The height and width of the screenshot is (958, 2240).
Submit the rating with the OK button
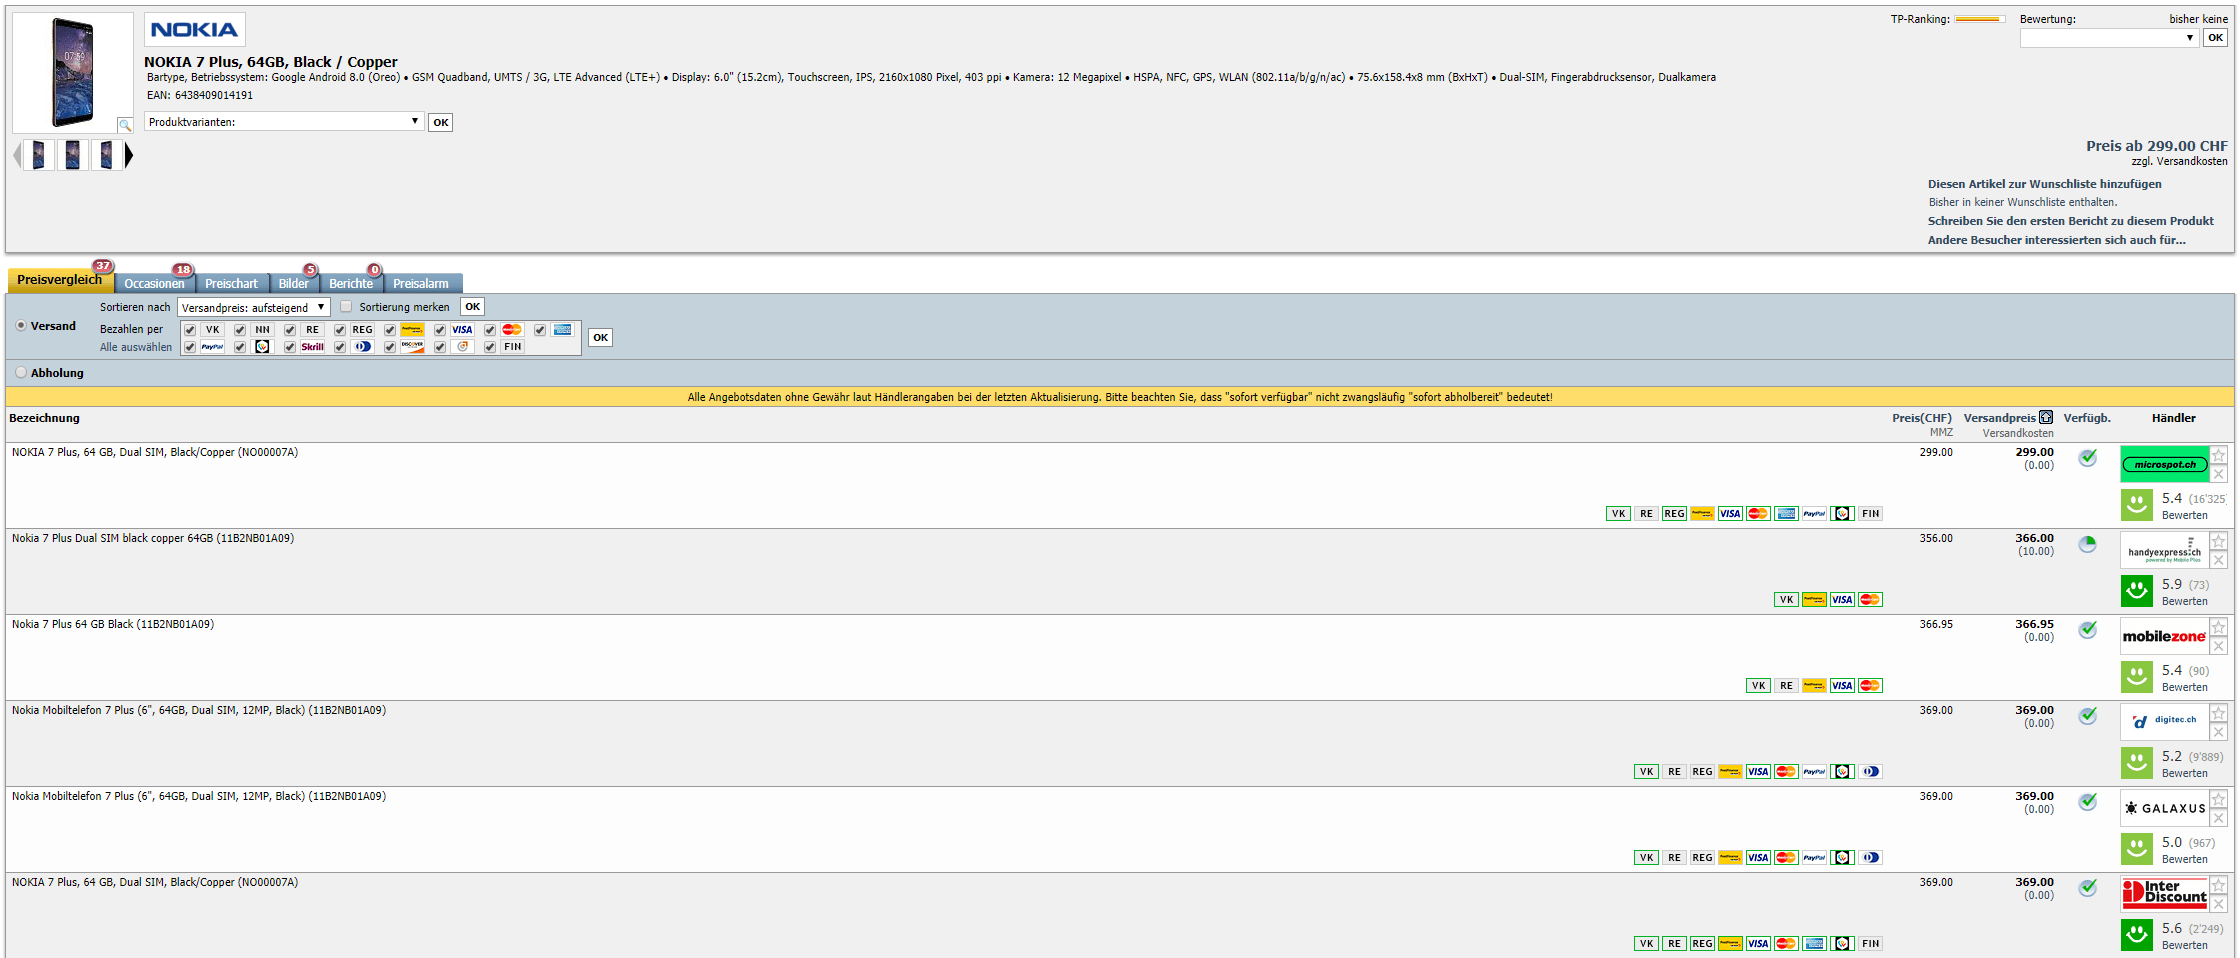click(x=2216, y=38)
